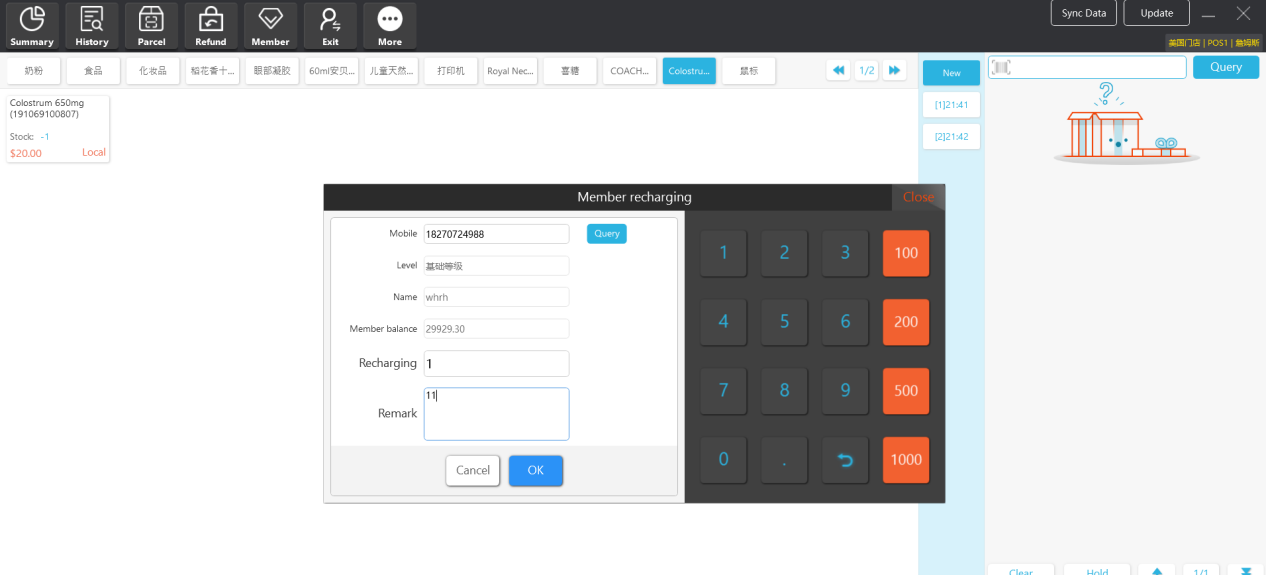Click the Exit user icon
The width and height of the screenshot is (1266, 575).
330,26
